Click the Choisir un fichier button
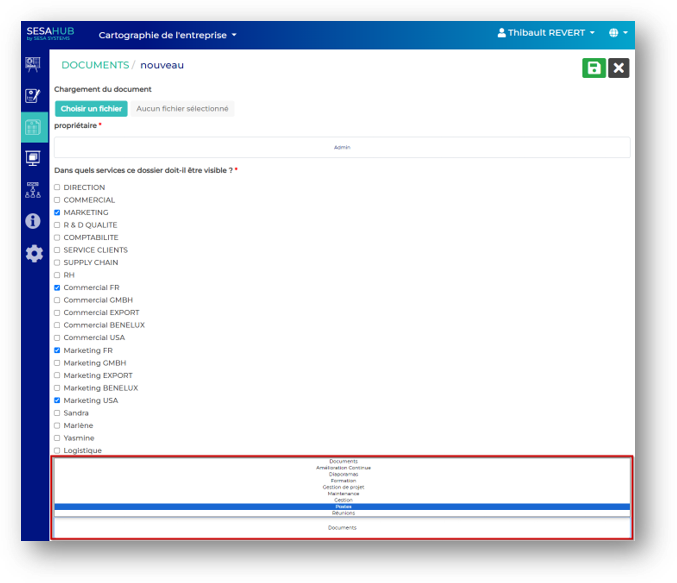 click(x=91, y=109)
